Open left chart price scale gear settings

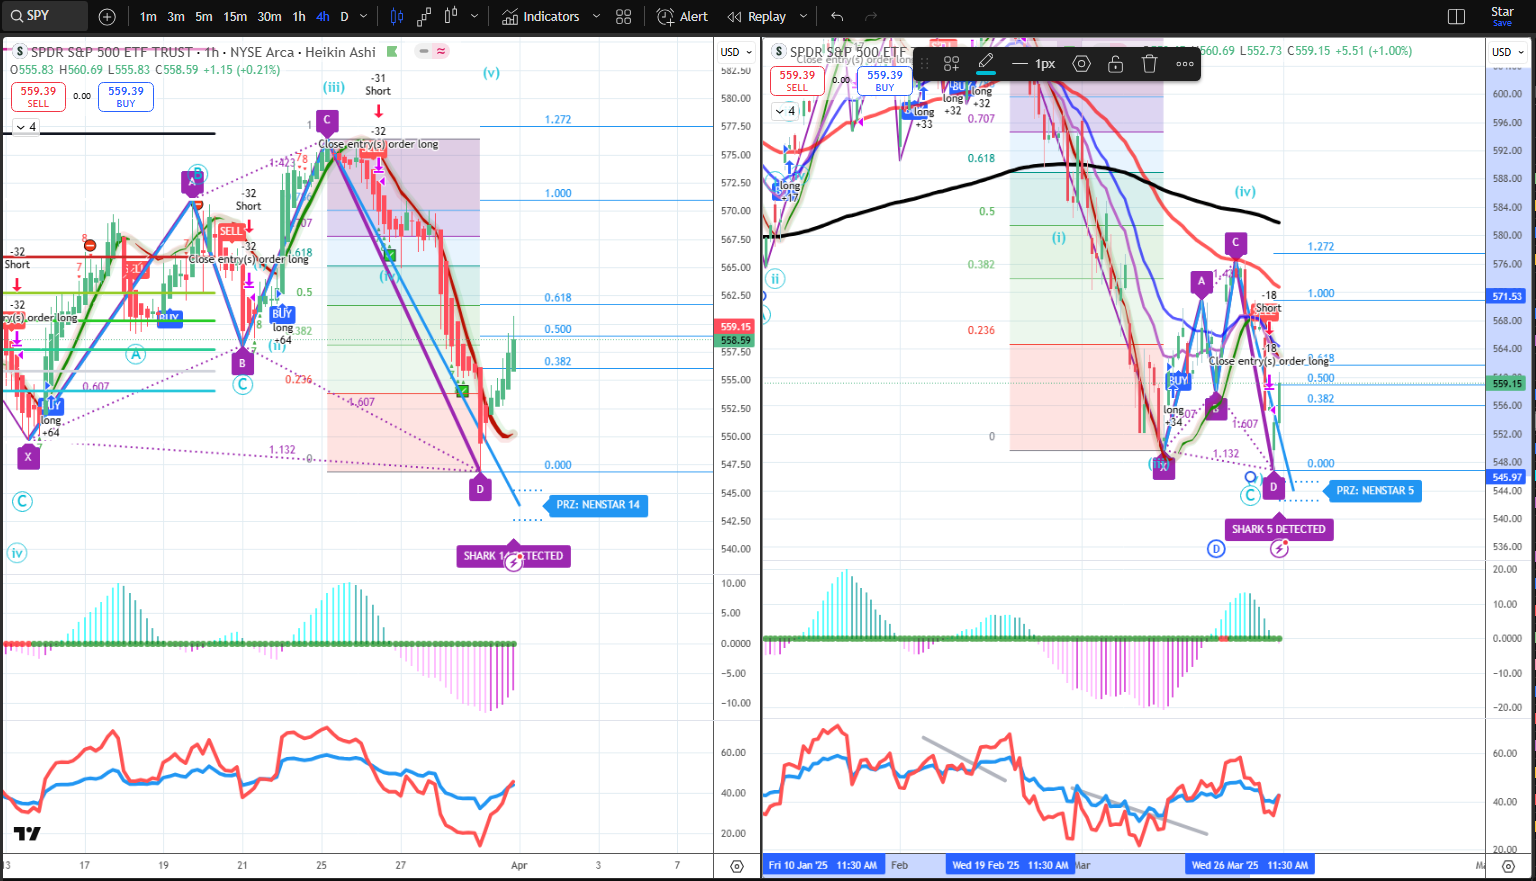tap(737, 866)
